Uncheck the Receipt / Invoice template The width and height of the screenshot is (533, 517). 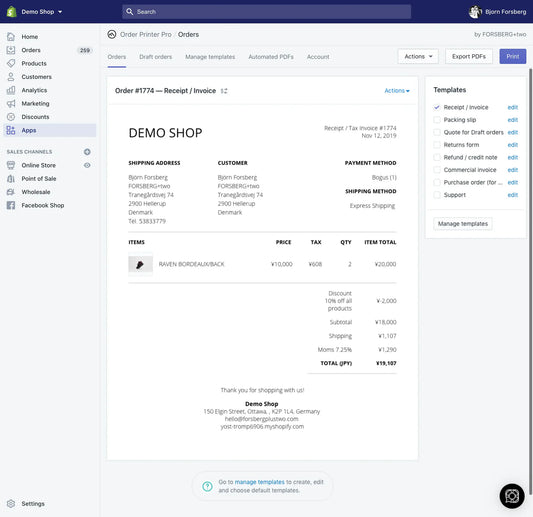pos(437,107)
